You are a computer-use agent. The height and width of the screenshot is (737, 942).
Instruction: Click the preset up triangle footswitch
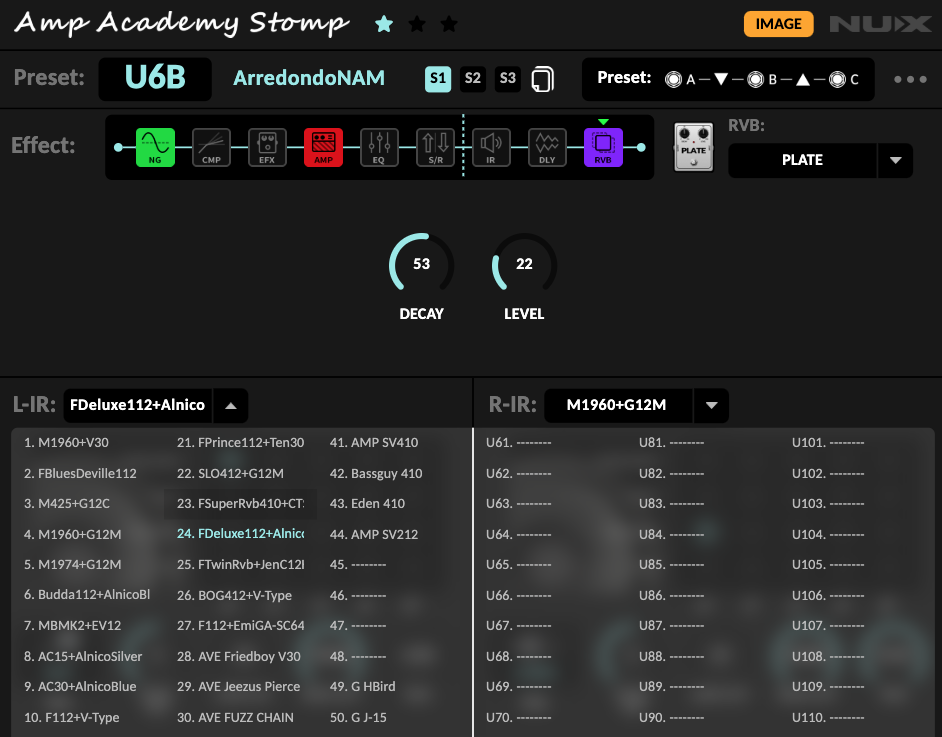point(803,79)
